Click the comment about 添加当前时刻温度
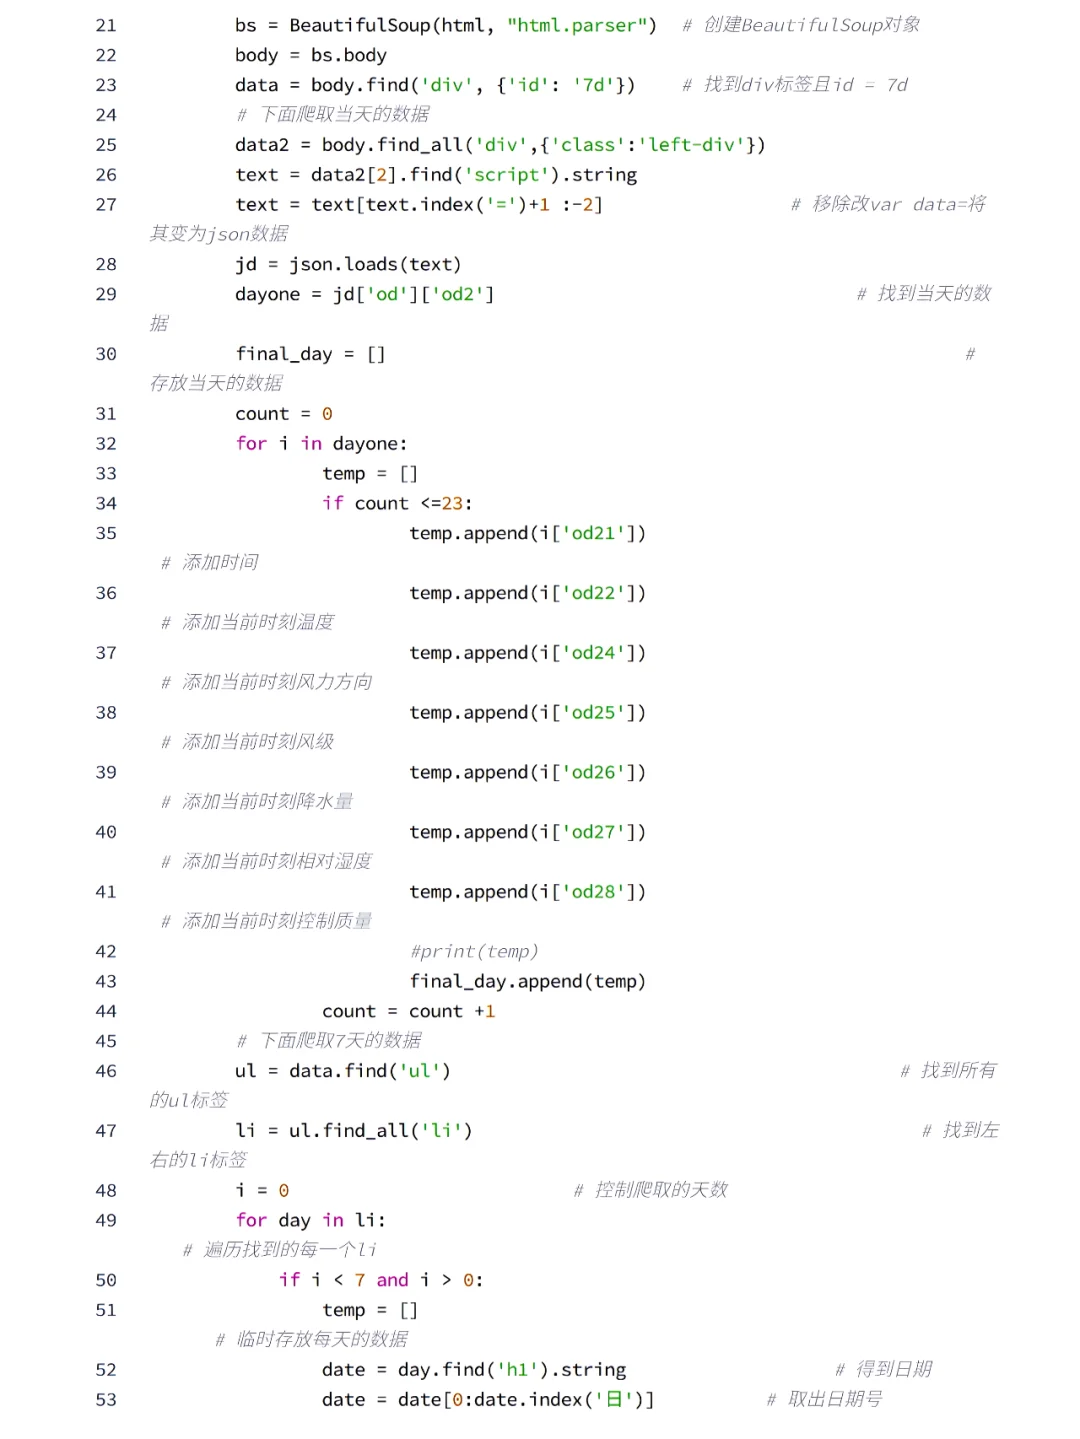 click(250, 622)
